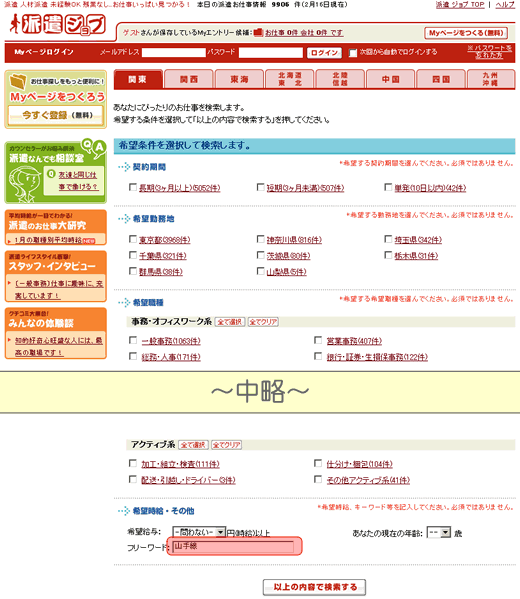Enable the 一般事務 job type checkbox
The image size is (520, 599).
(x=133, y=340)
